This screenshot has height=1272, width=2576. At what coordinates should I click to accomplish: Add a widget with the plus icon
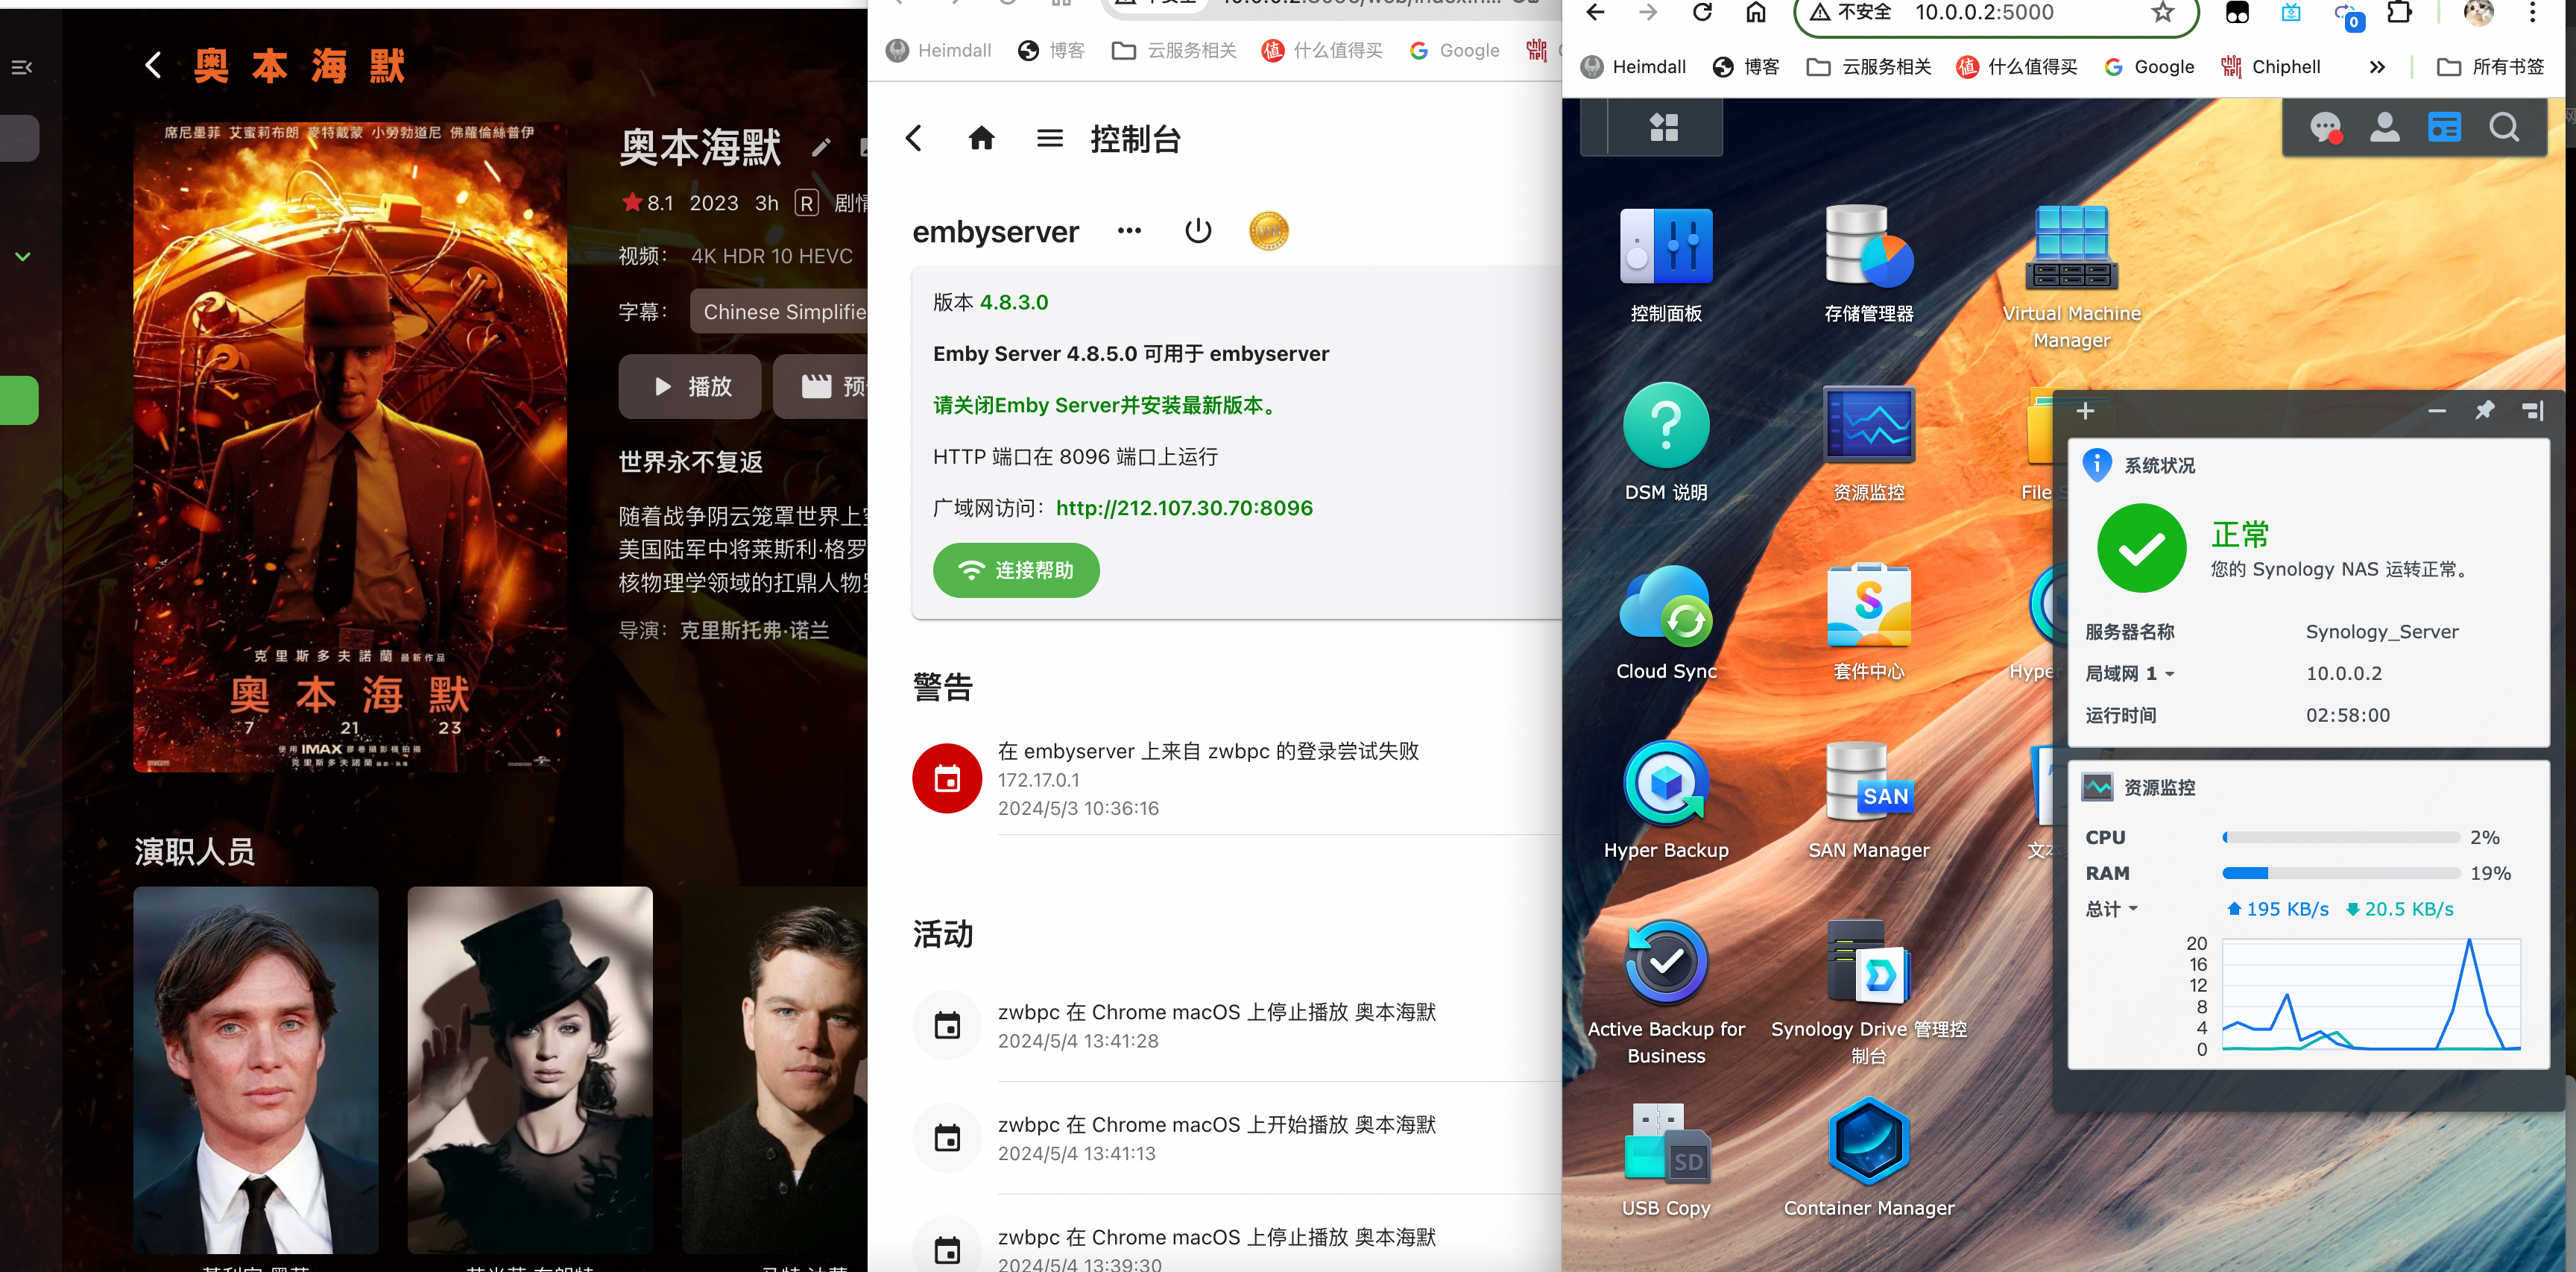click(x=2085, y=410)
